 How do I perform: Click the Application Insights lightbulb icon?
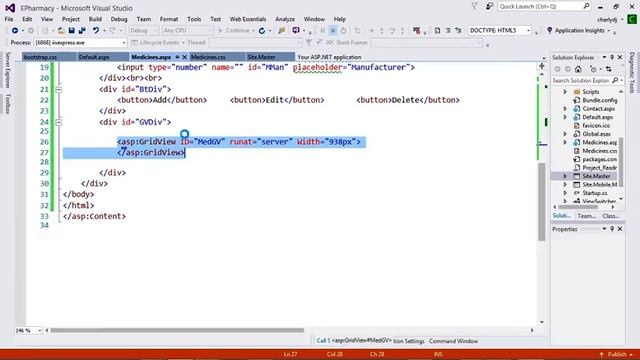(549, 31)
